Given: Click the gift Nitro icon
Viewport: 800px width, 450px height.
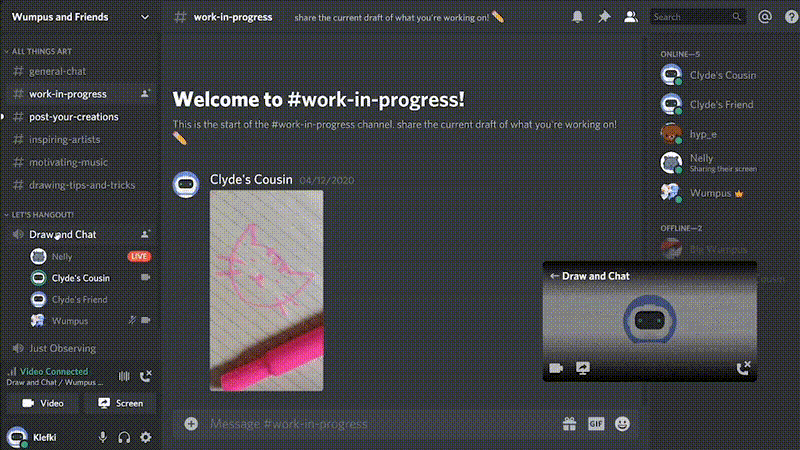Looking at the screenshot, I should [x=569, y=423].
